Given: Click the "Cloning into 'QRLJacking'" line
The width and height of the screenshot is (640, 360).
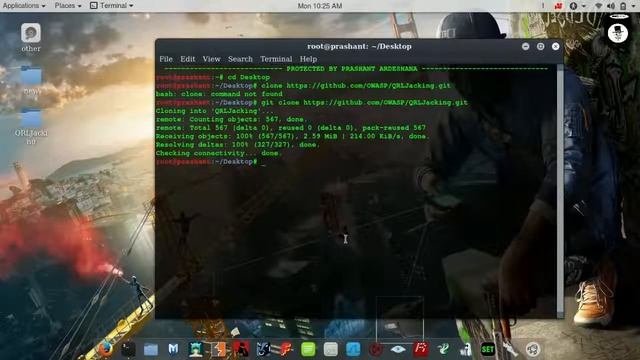Looking at the screenshot, I should [215, 111].
